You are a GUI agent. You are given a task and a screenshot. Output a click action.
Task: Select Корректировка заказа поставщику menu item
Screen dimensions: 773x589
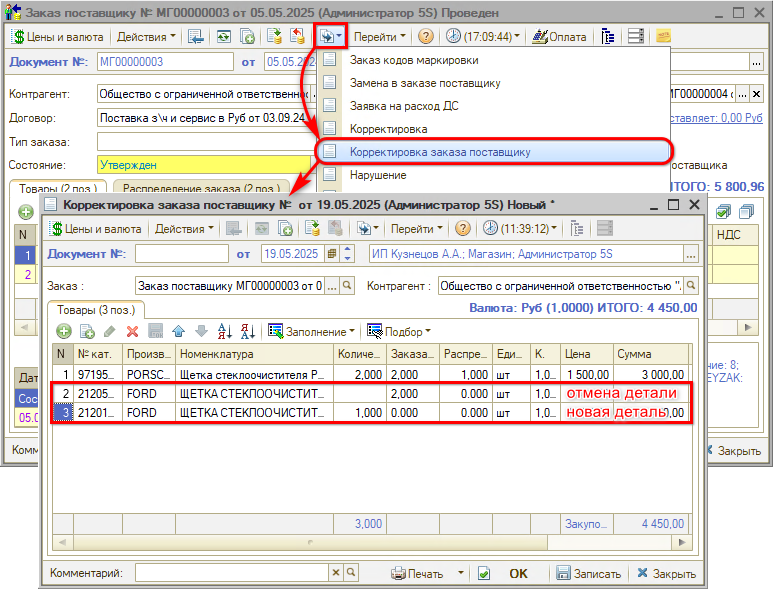point(440,152)
